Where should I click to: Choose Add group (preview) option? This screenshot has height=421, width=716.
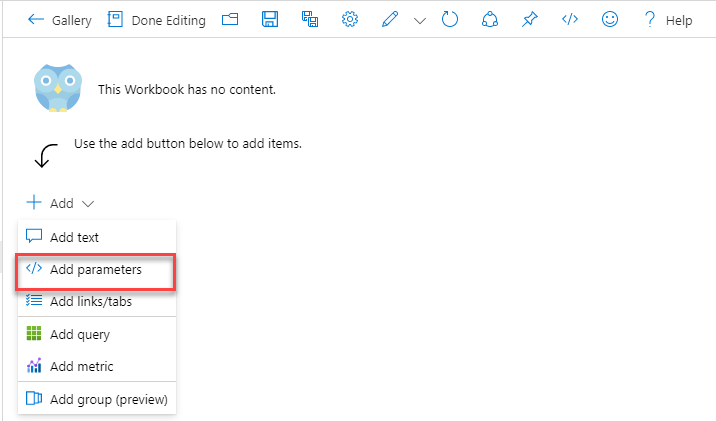pos(97,399)
